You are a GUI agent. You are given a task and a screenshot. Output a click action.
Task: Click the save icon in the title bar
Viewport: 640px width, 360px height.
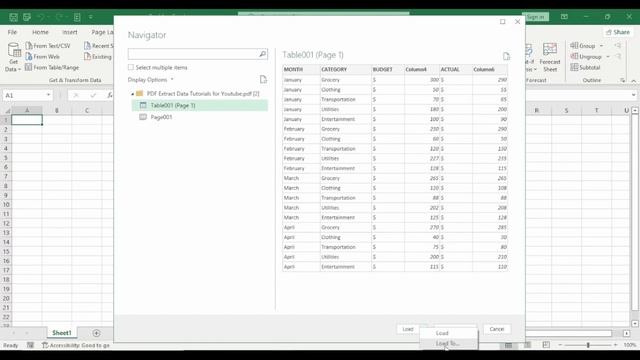coord(13,17)
